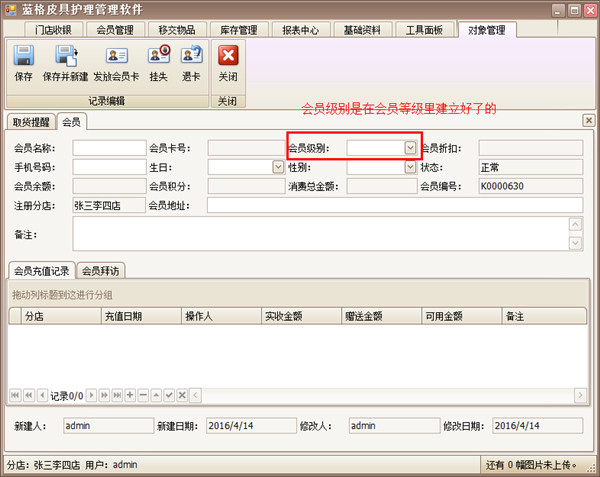
Task: Select the 会员充值记录 tab
Action: point(41,271)
